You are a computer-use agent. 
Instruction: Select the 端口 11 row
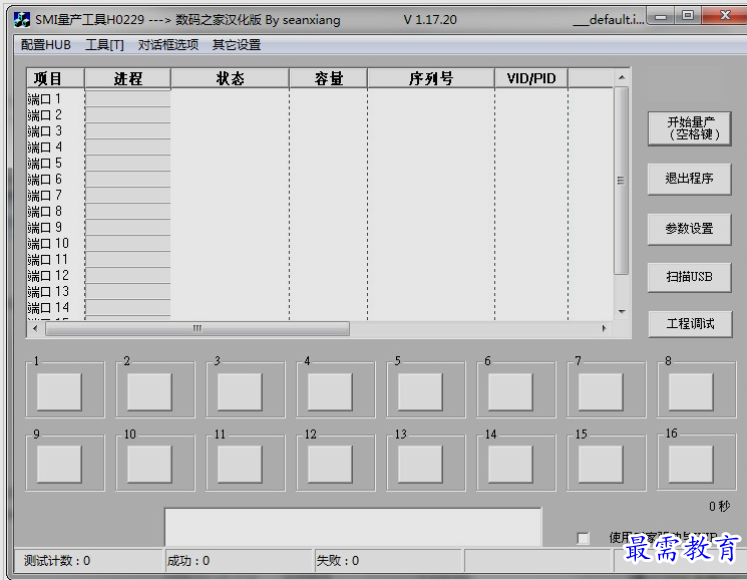click(320, 260)
